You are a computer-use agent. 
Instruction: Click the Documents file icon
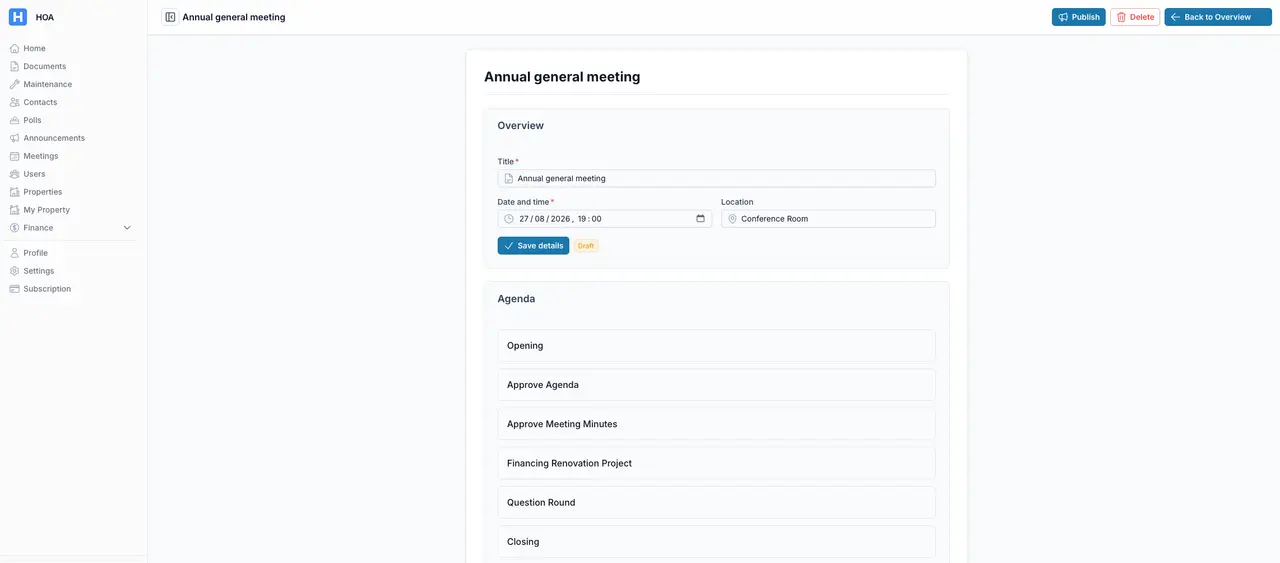click(x=14, y=66)
